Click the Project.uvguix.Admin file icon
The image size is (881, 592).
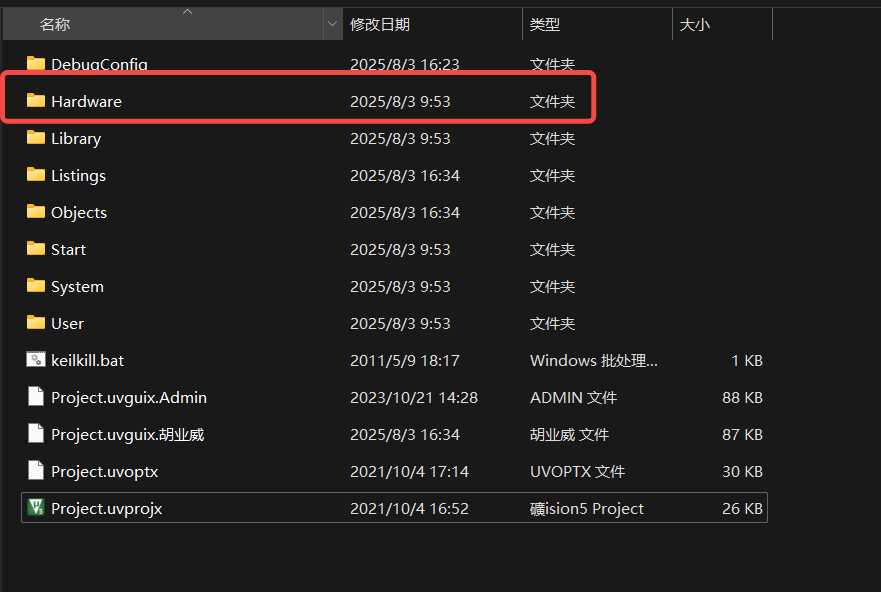(36, 397)
